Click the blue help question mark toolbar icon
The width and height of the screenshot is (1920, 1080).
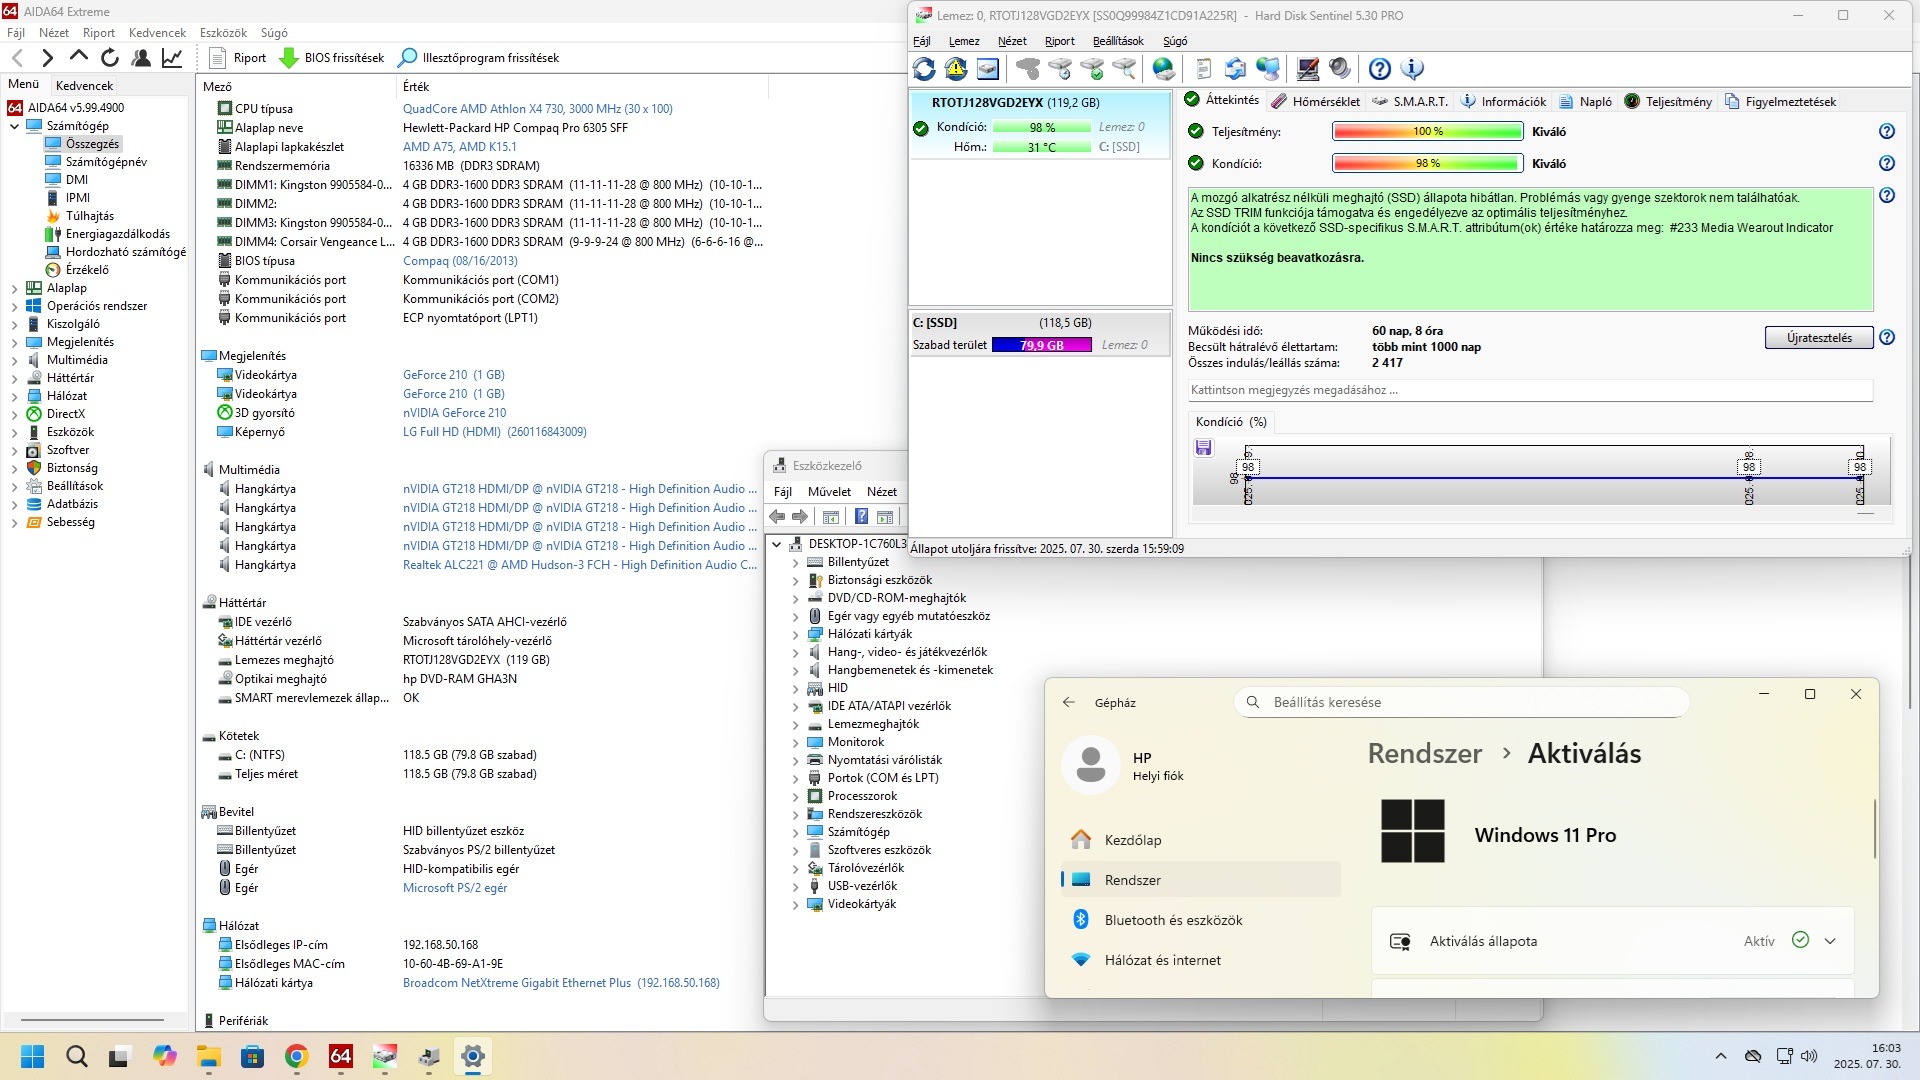tap(1379, 69)
